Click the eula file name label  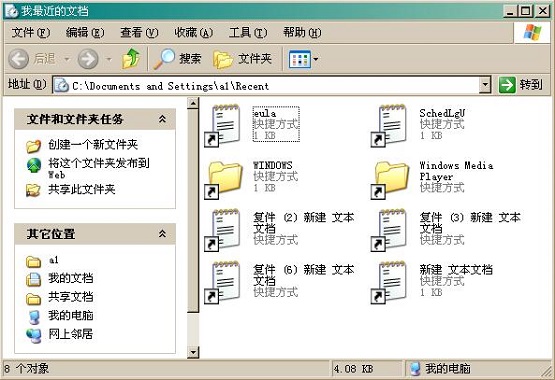click(x=265, y=113)
